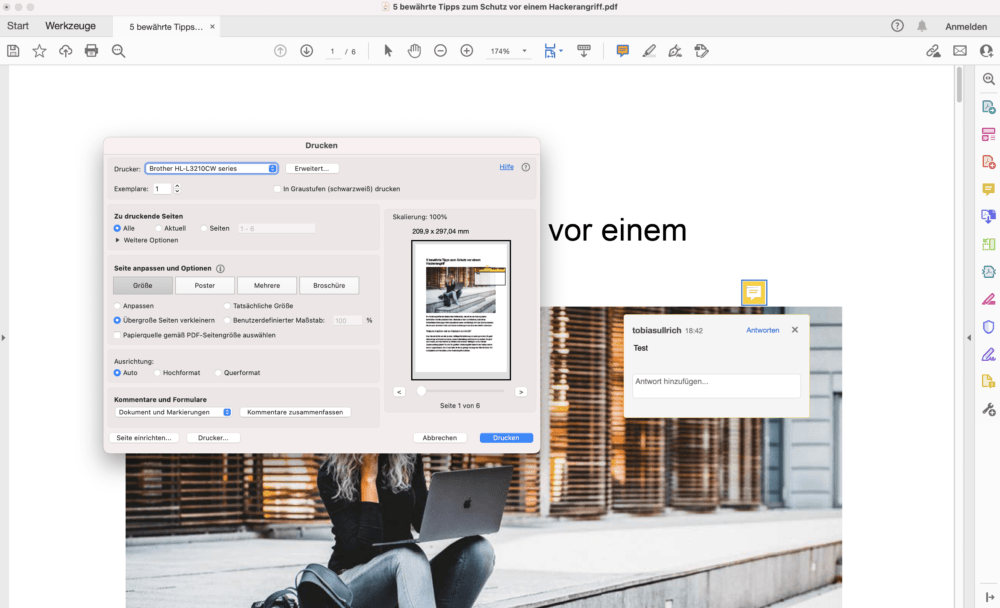Open comment tool in right sidebar
This screenshot has width=1000, height=608.
click(x=988, y=189)
